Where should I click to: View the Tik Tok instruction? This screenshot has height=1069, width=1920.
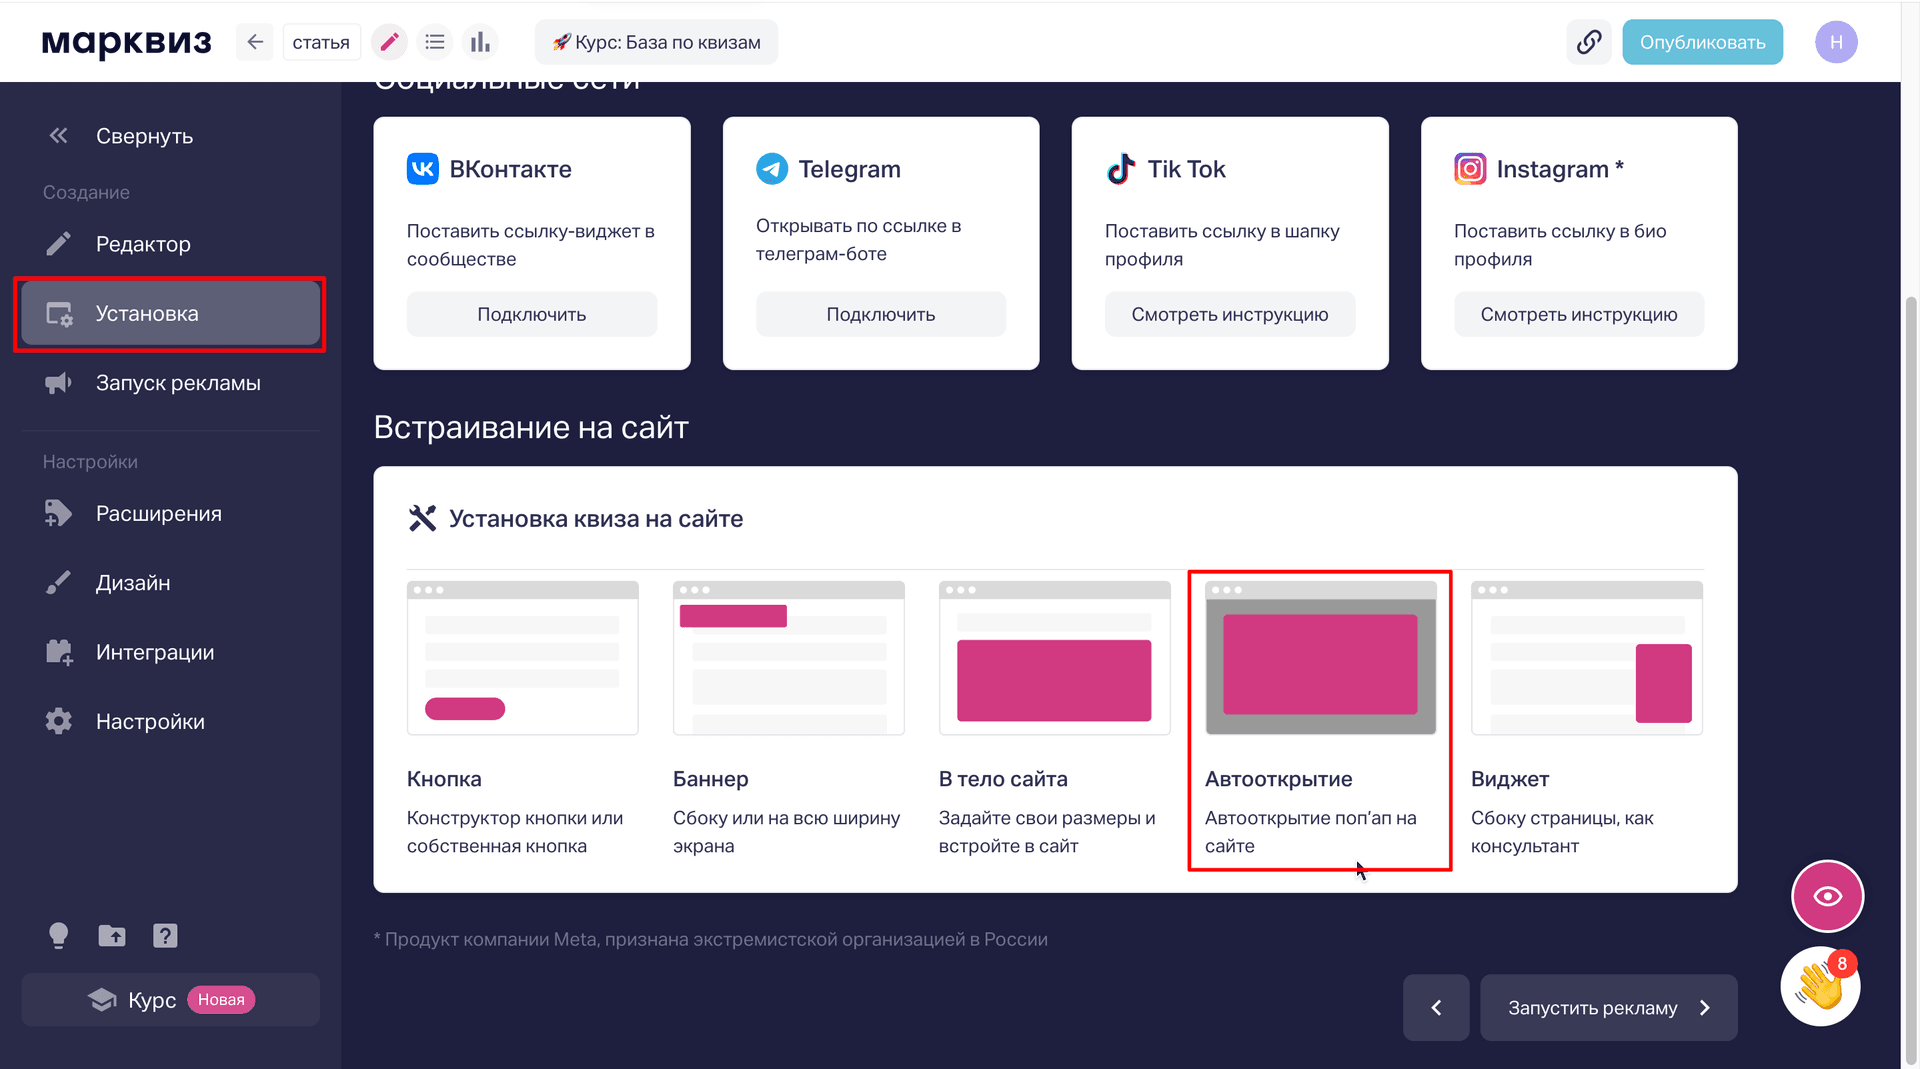1230,314
